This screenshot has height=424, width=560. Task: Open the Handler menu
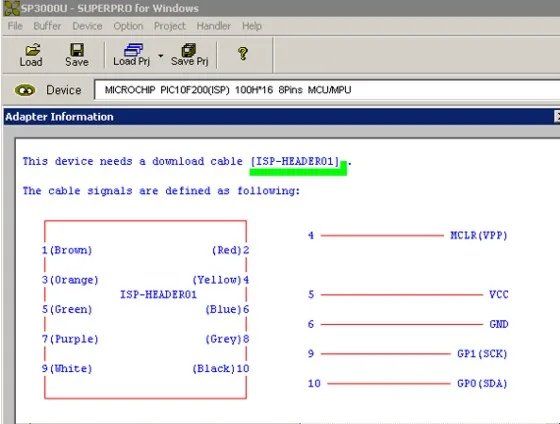[x=214, y=26]
